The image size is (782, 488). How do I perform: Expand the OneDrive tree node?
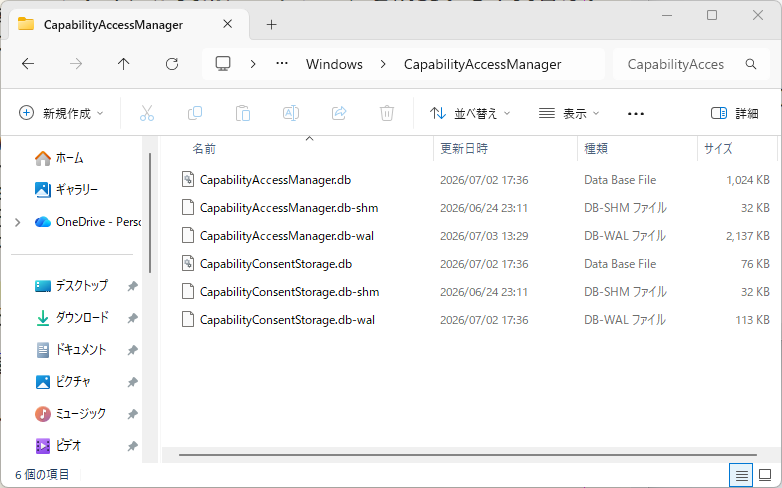(x=18, y=222)
